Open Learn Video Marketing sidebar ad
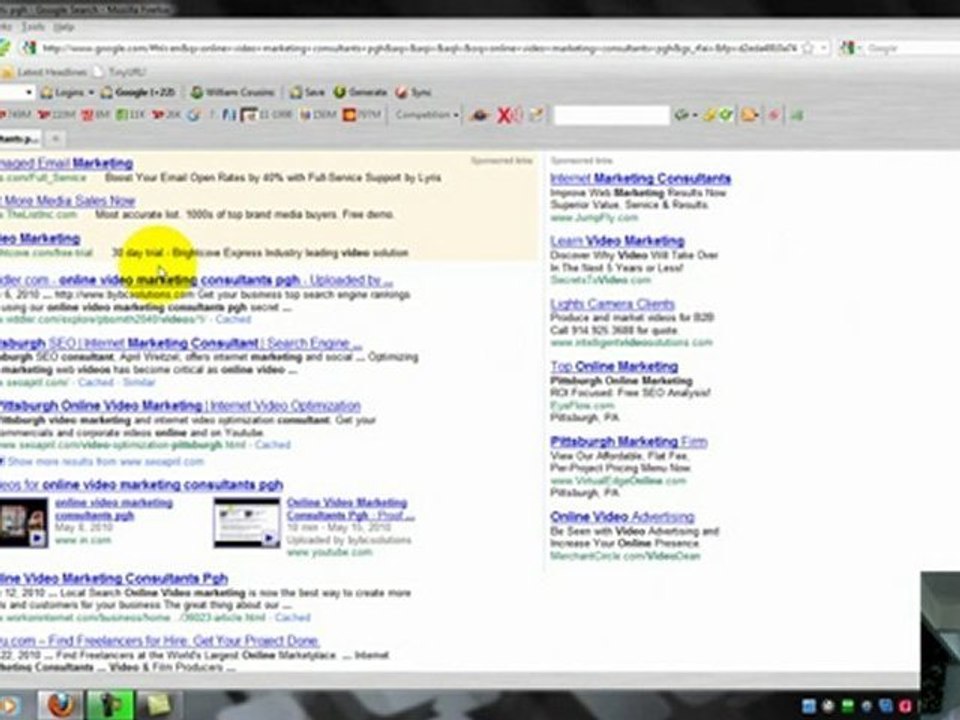Image resolution: width=960 pixels, height=720 pixels. click(617, 241)
